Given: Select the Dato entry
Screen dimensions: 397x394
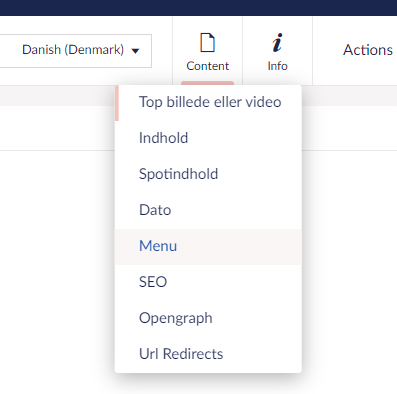Looking at the screenshot, I should (x=208, y=210).
